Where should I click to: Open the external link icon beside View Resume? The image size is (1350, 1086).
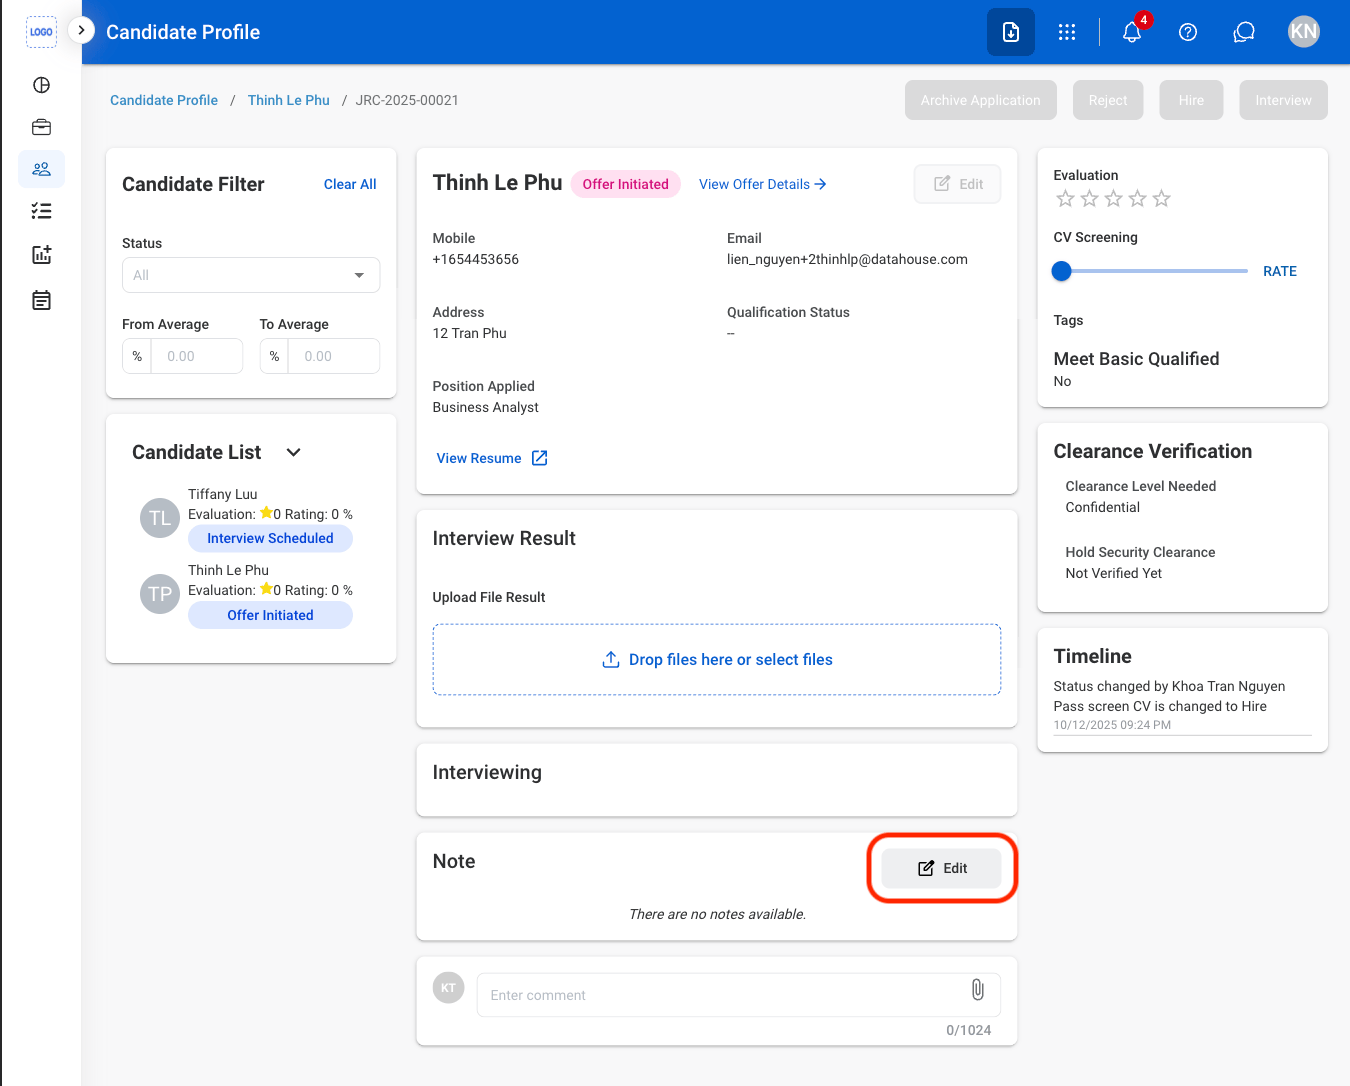540,458
